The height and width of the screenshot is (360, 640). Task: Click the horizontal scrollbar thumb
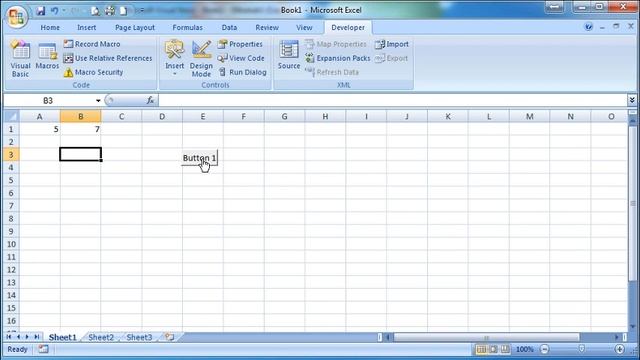tap(487, 337)
